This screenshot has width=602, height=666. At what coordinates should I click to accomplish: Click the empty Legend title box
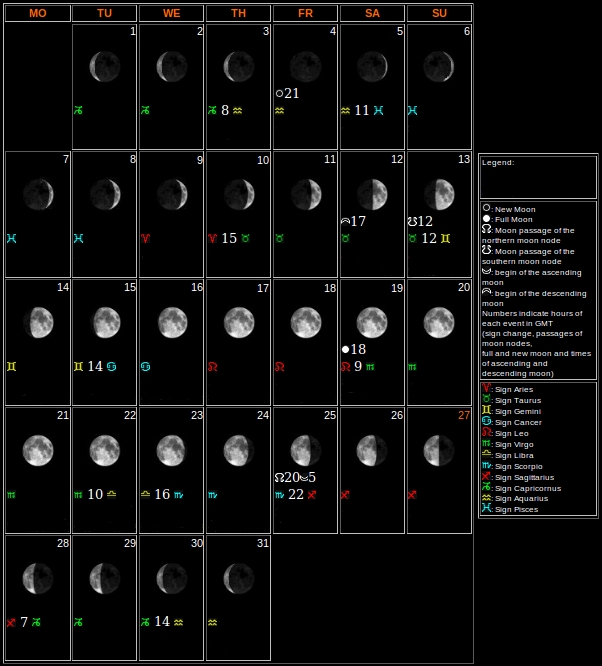pyautogui.click(x=538, y=177)
